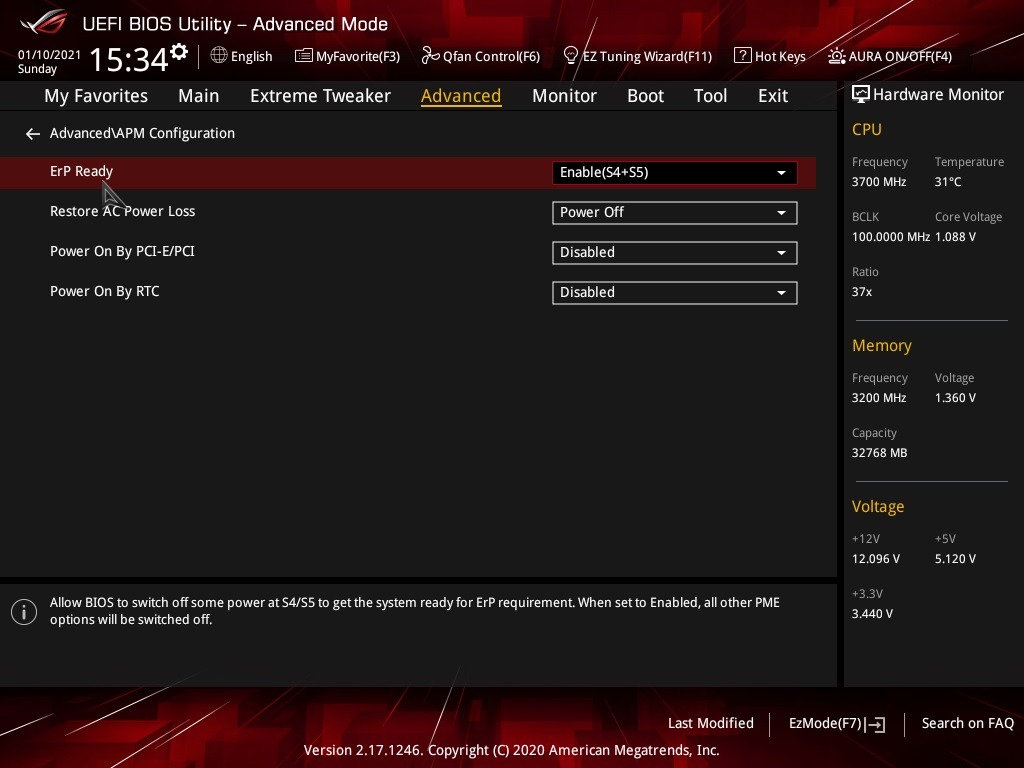
Task: Click Last Modified button
Action: click(711, 723)
